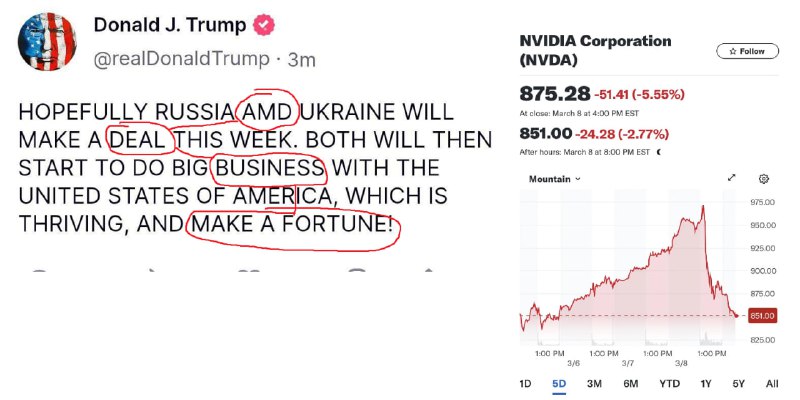
Task: Expand chart to fullscreen arrows icon
Action: click(x=732, y=178)
